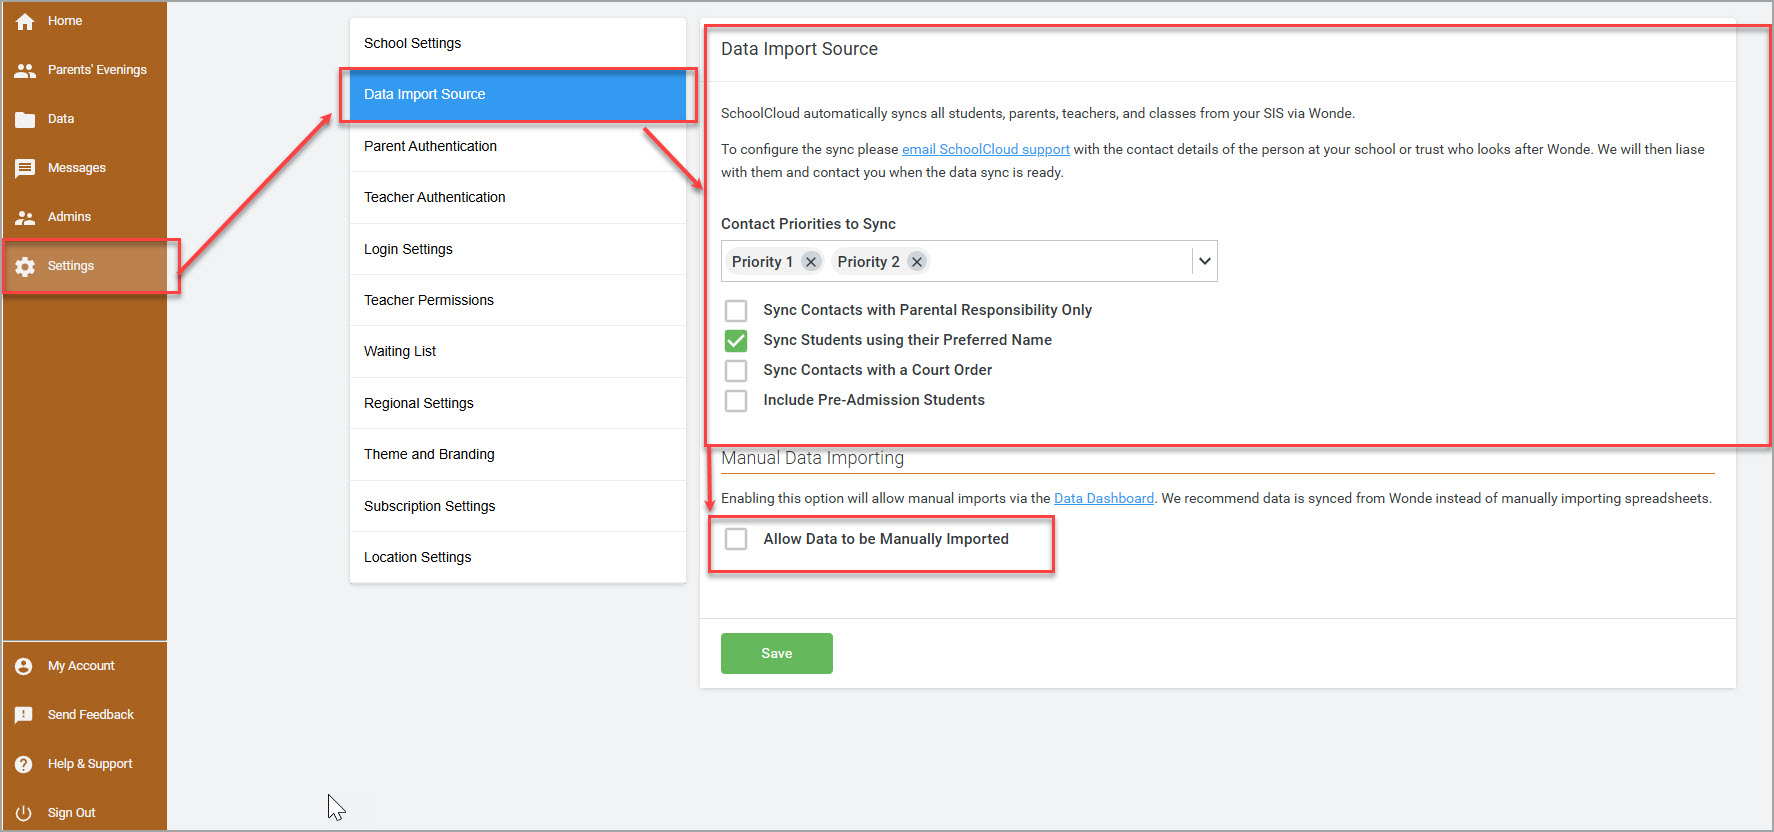
Task: Click the Help & Support question icon
Action: tap(24, 764)
